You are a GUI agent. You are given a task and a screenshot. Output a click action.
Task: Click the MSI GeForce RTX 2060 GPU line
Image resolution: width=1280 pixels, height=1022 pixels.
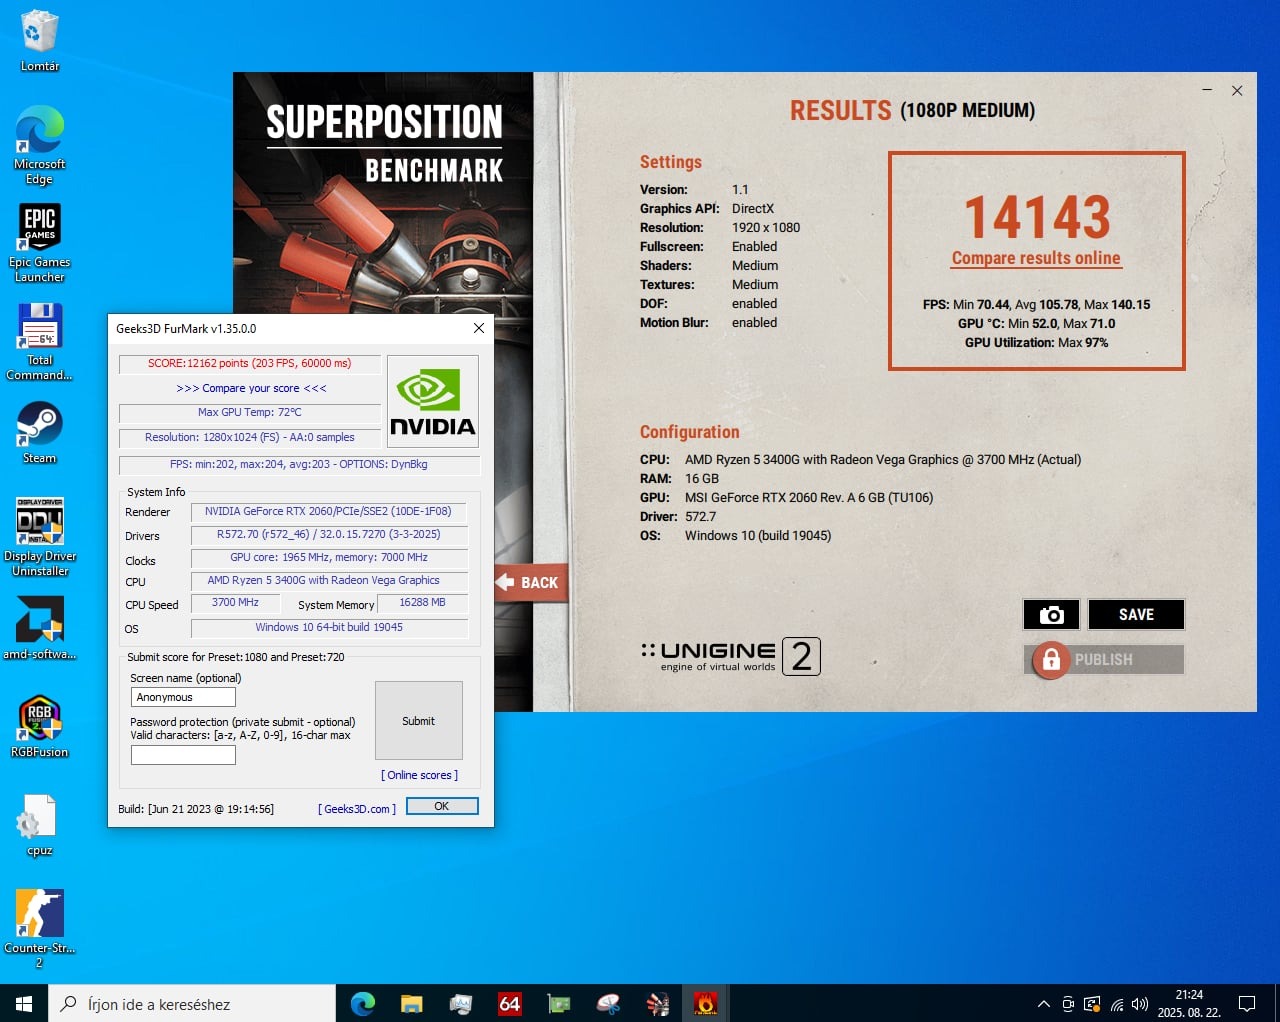(x=787, y=497)
